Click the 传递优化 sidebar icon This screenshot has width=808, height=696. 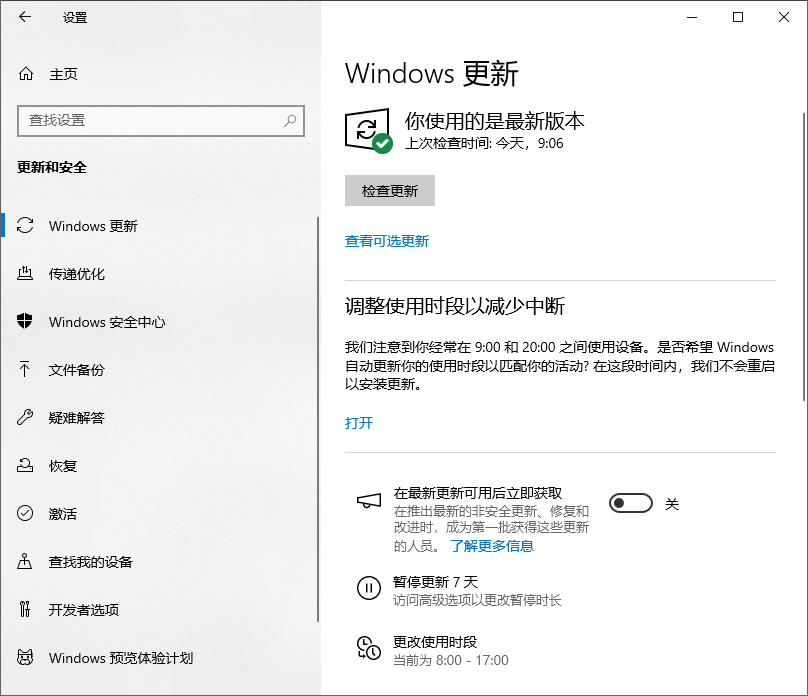coord(25,273)
